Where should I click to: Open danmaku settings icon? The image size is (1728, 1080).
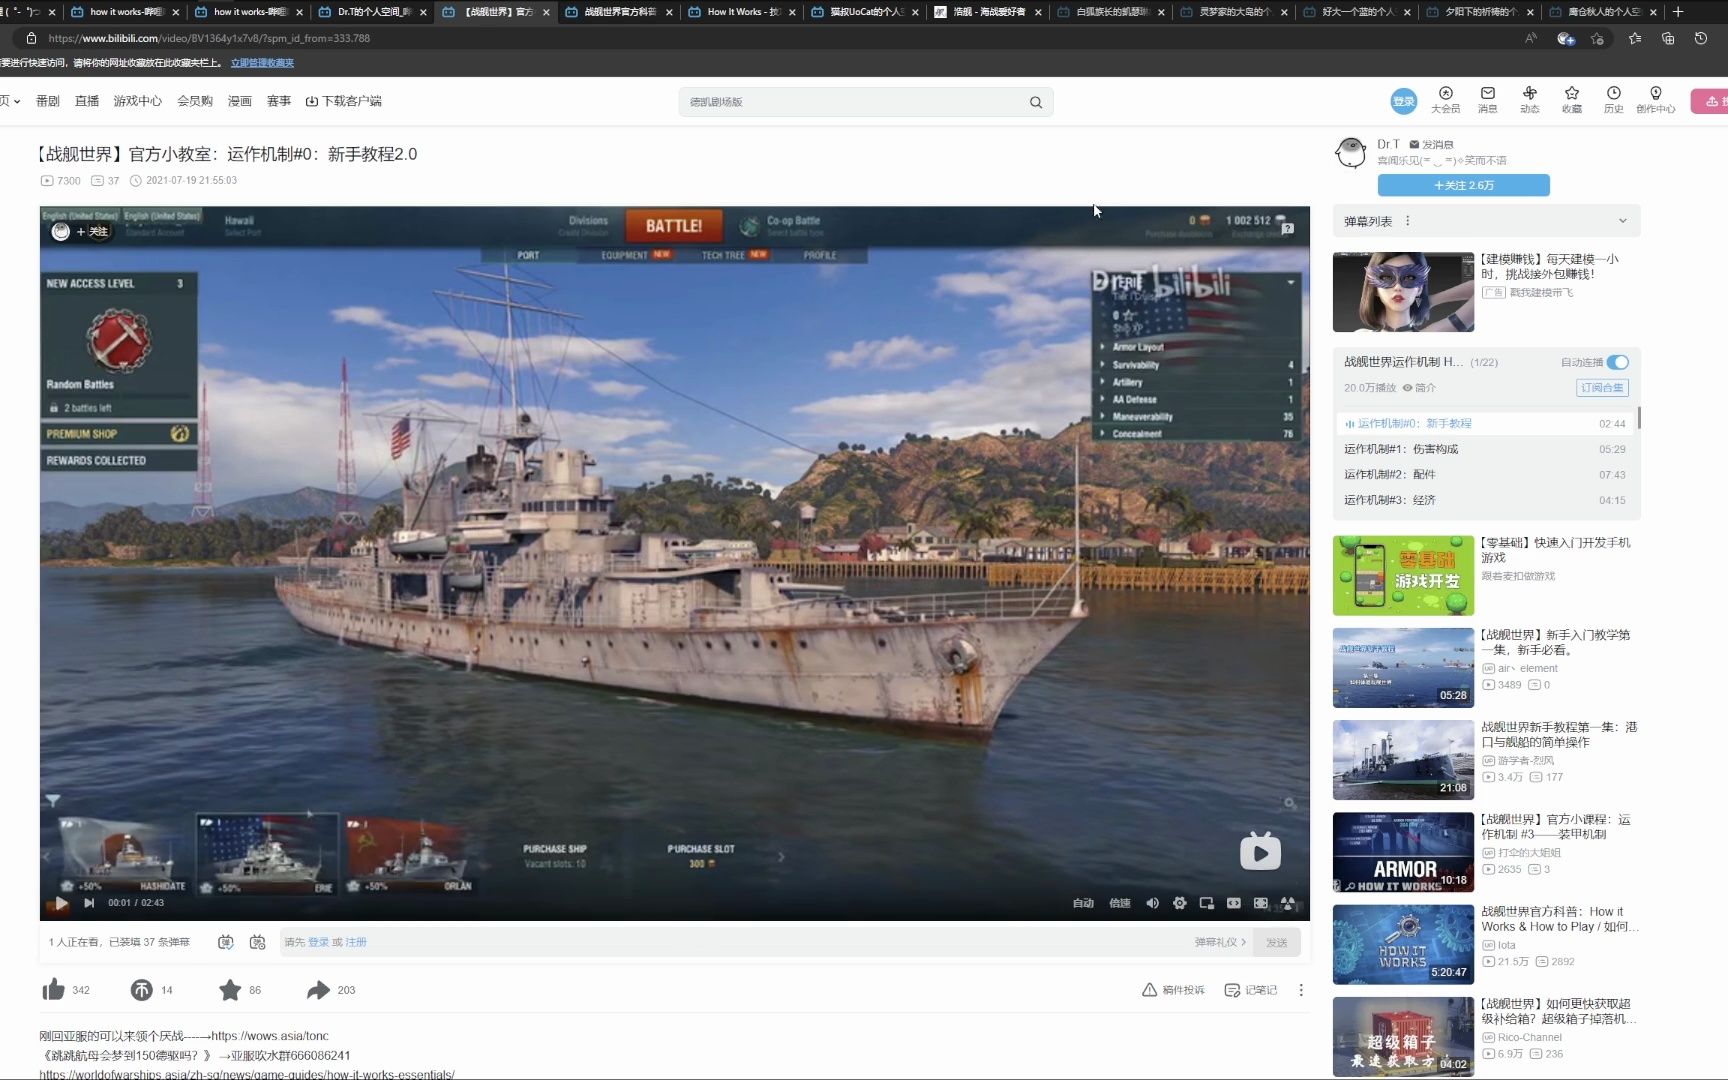coord(258,942)
